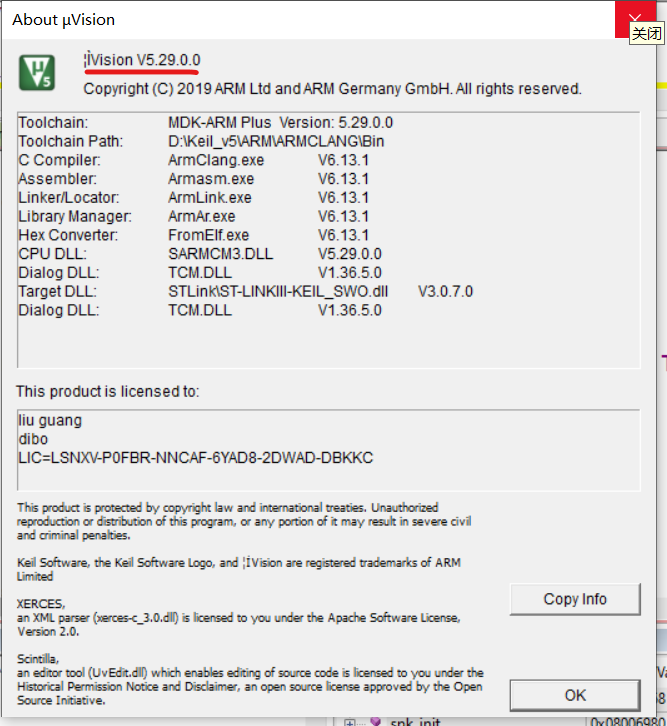
Task: Click the Keil Software trademarks paragraph
Action: [x=239, y=570]
